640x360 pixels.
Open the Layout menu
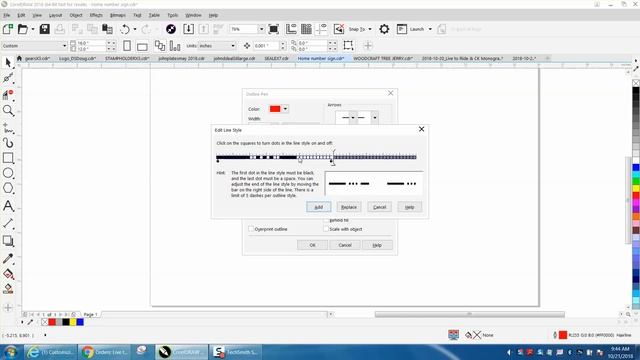click(x=55, y=15)
